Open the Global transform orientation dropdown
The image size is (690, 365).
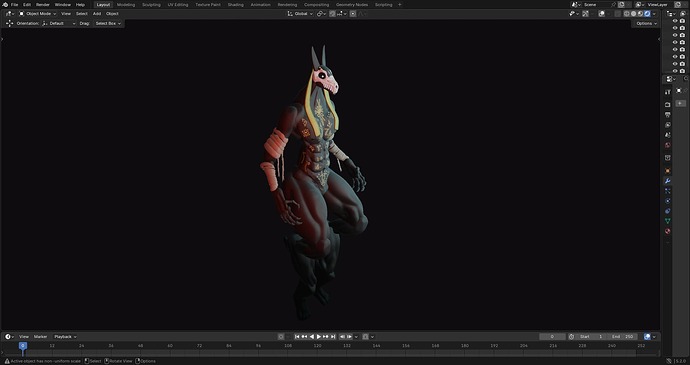[x=300, y=14]
